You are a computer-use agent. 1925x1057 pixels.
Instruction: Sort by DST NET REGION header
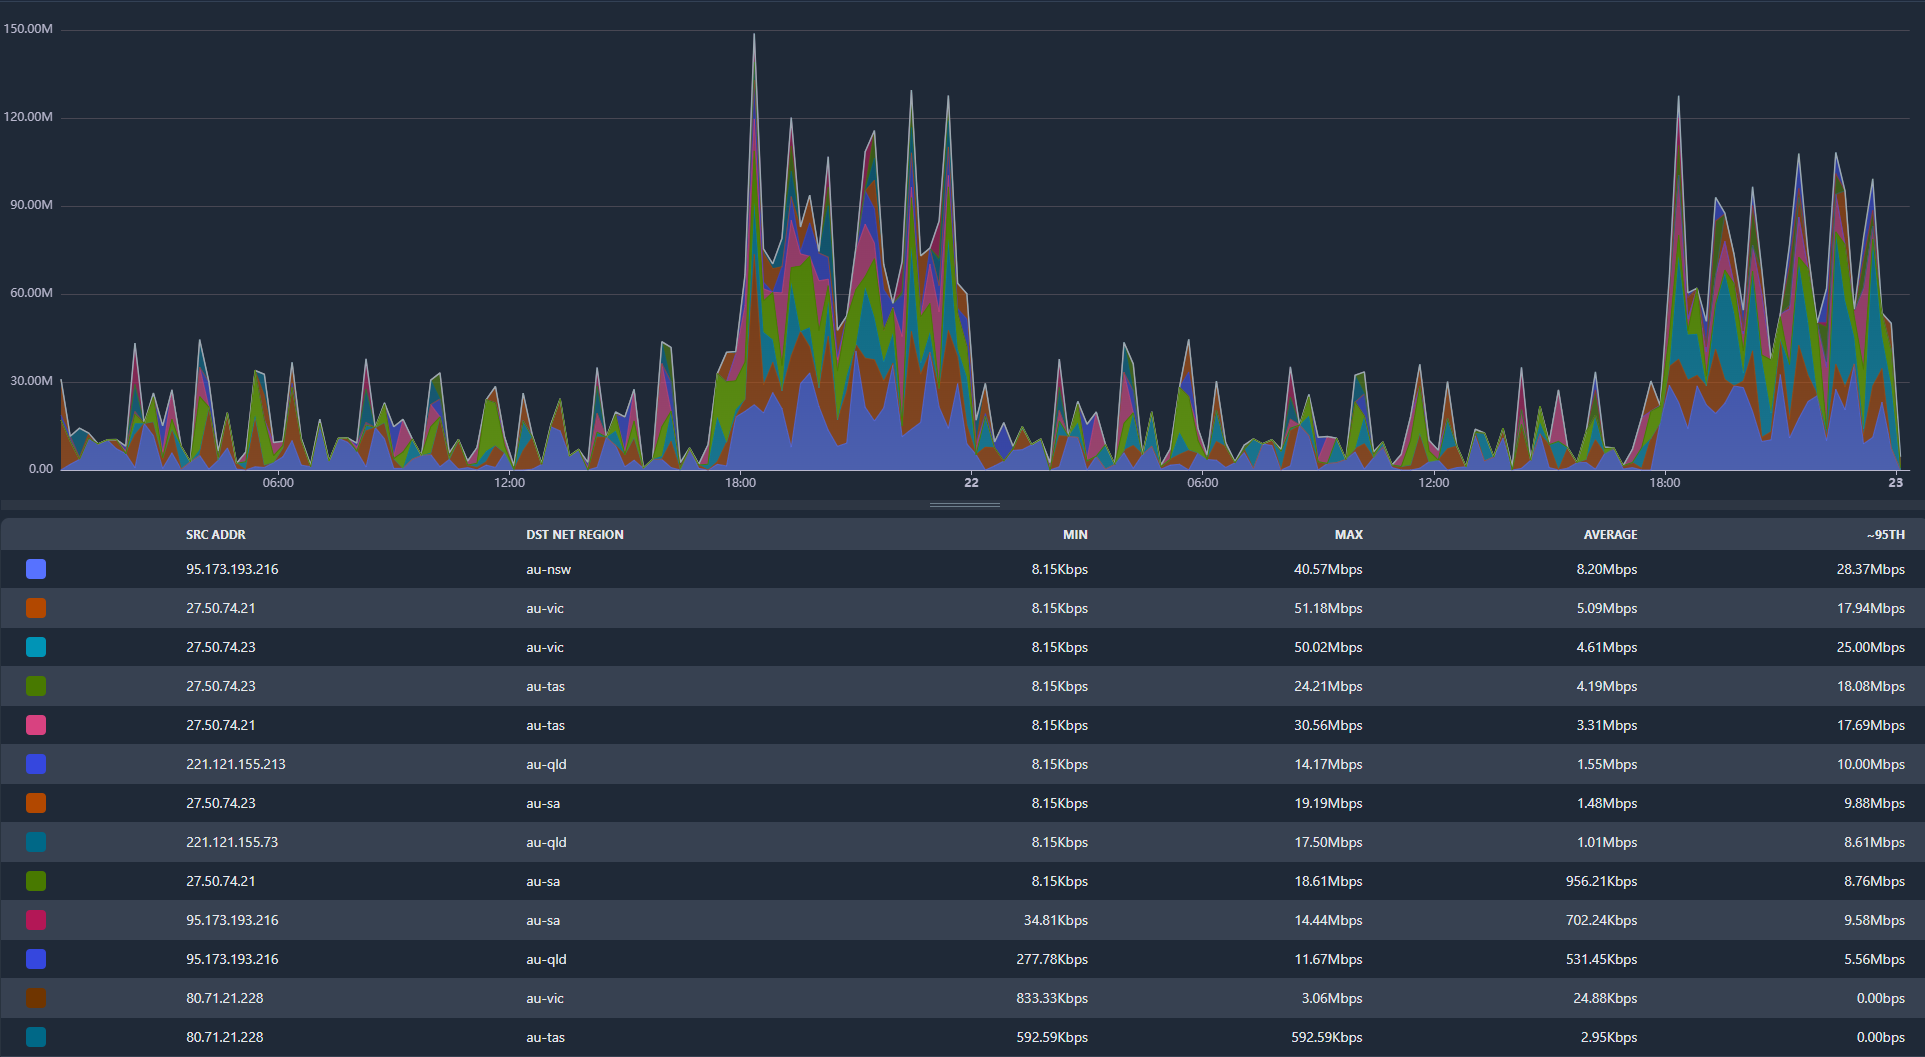click(x=574, y=535)
